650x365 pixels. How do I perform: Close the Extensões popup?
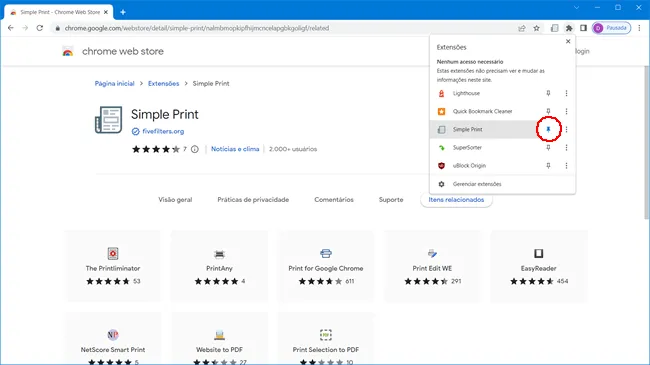click(568, 41)
